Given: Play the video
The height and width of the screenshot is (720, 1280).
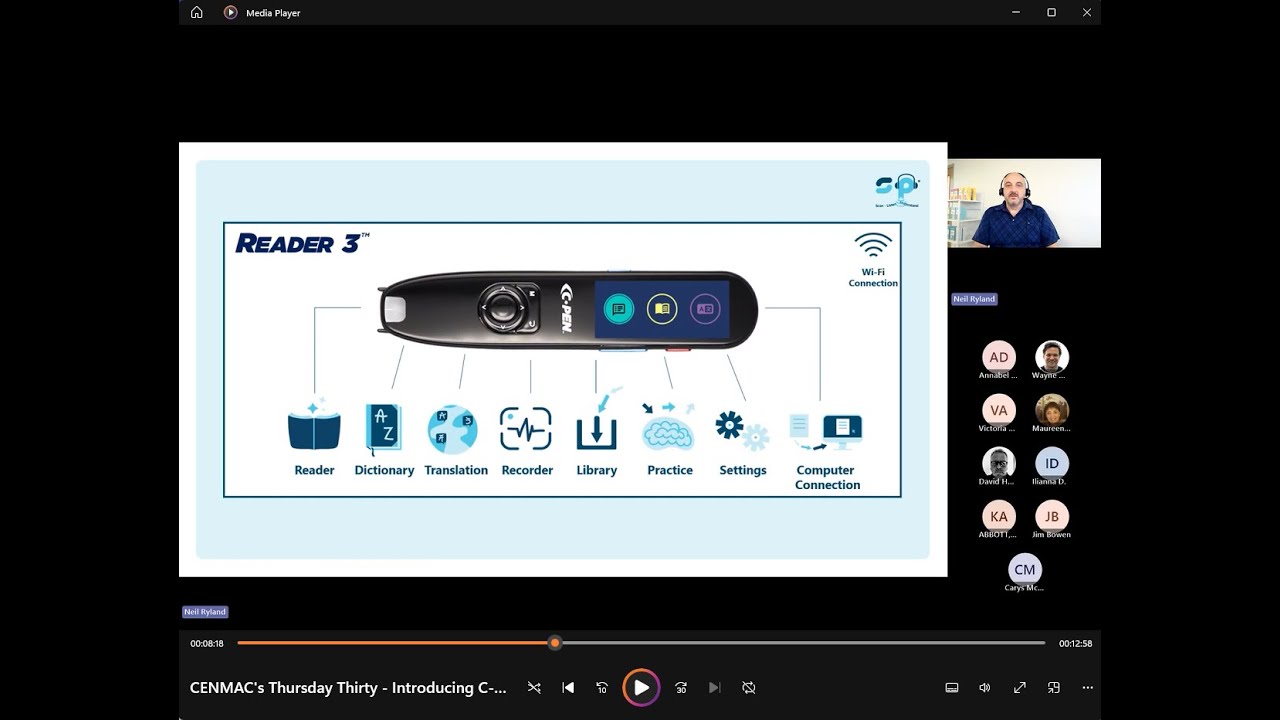Looking at the screenshot, I should click(641, 688).
